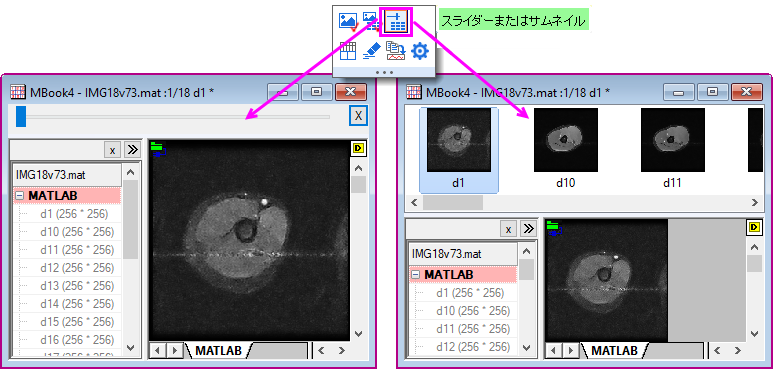Select d1 (256 * 256) in left window tree

coord(74,214)
